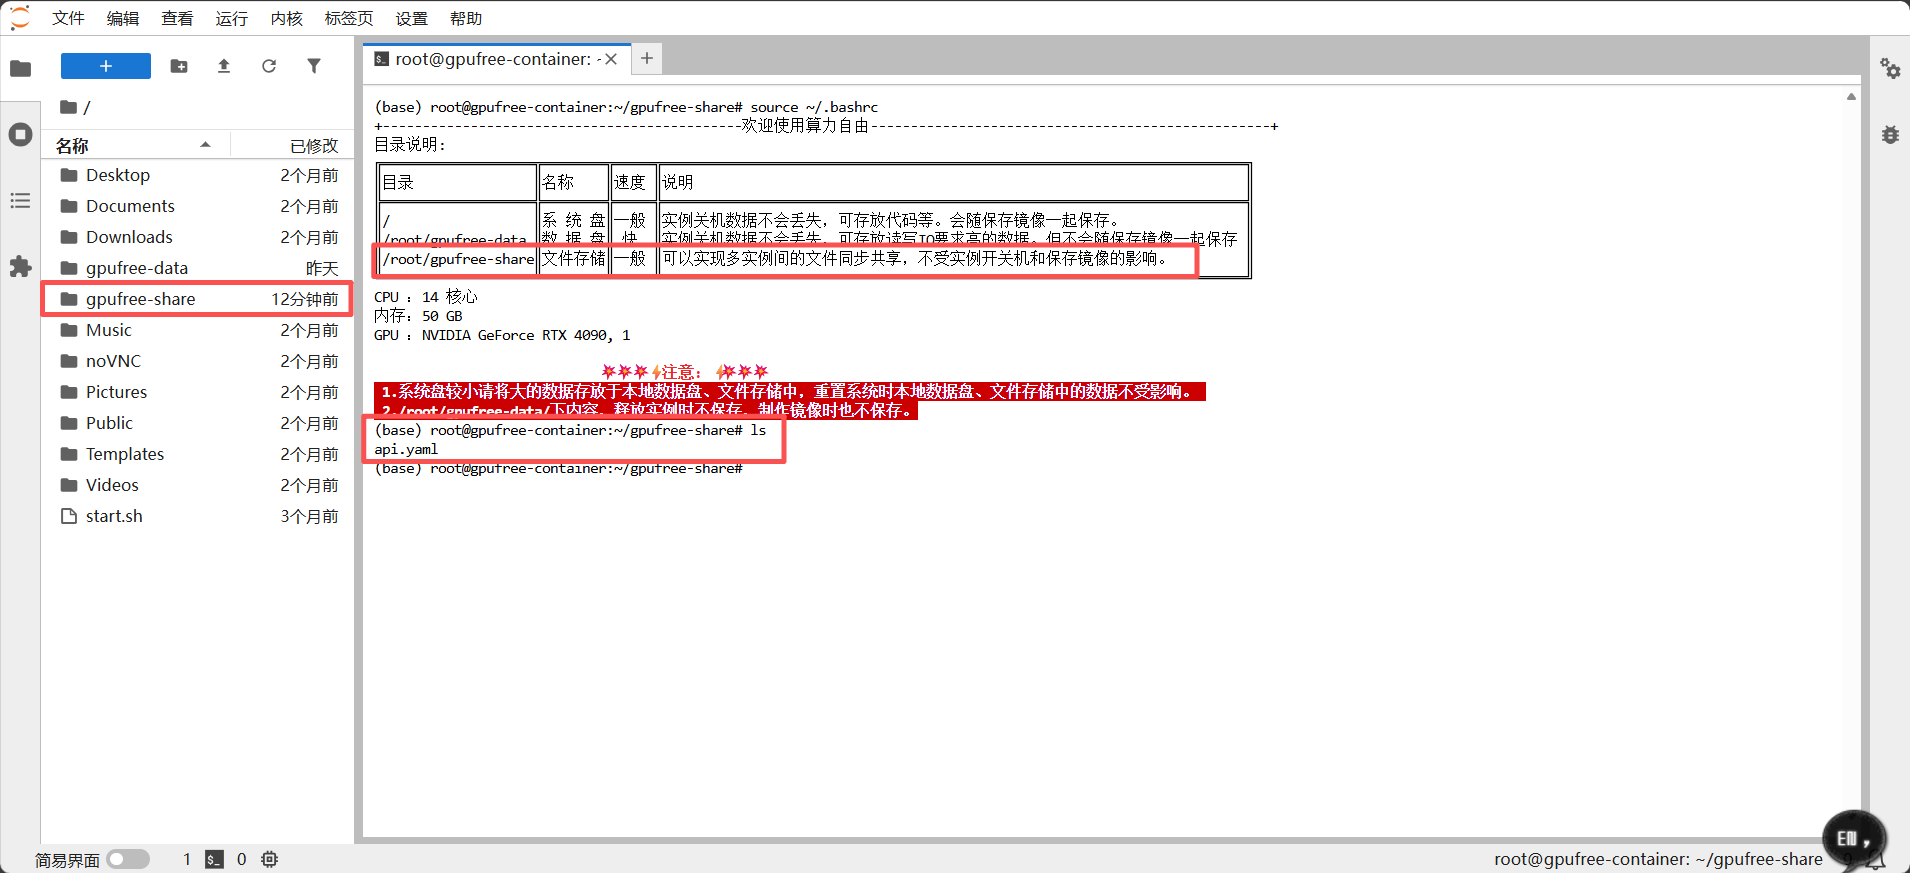
Task: Click the kernel chip icon in status bar
Action: pos(270,859)
